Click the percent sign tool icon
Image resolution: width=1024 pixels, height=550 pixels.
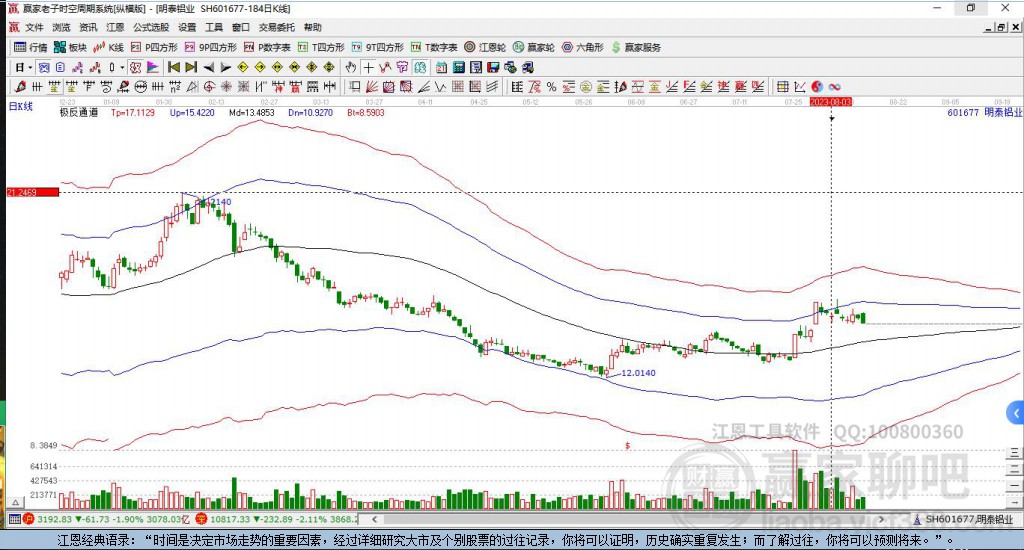click(551, 86)
